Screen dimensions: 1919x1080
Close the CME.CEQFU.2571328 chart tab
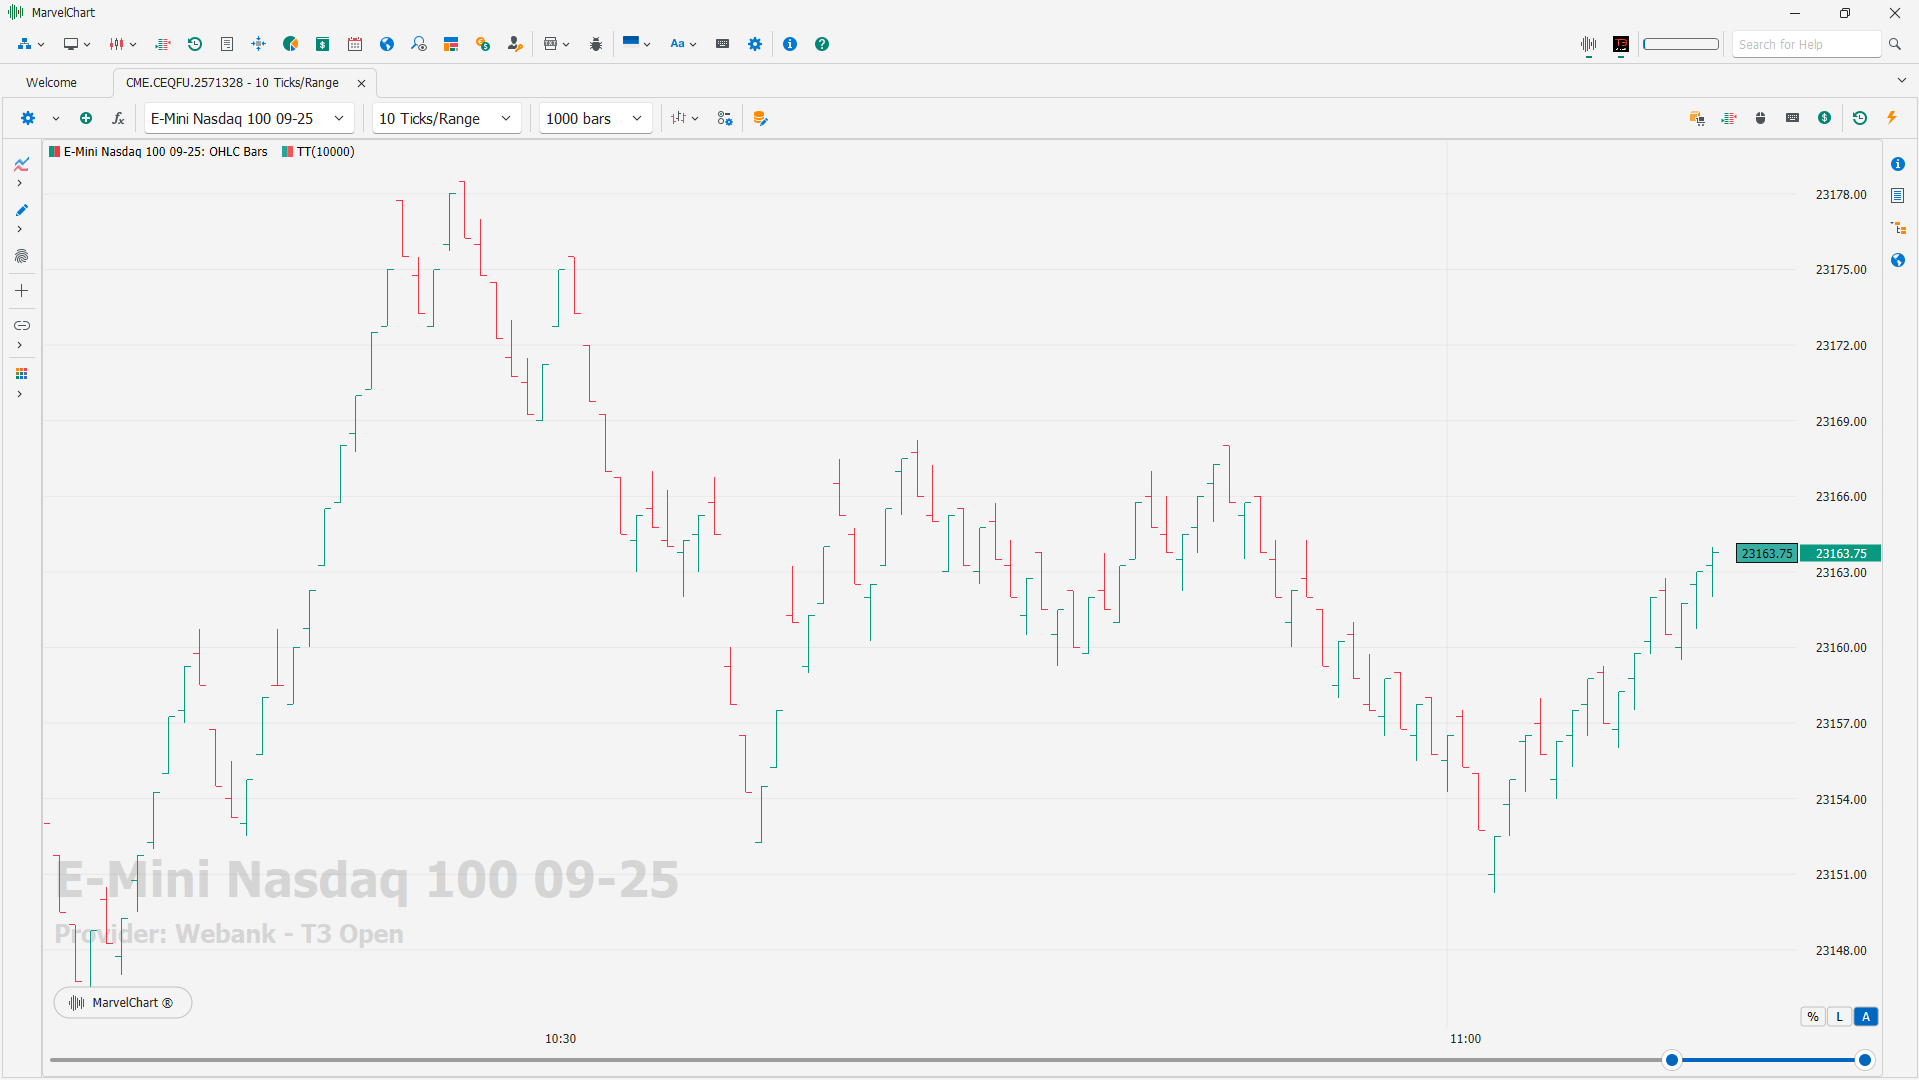click(362, 83)
